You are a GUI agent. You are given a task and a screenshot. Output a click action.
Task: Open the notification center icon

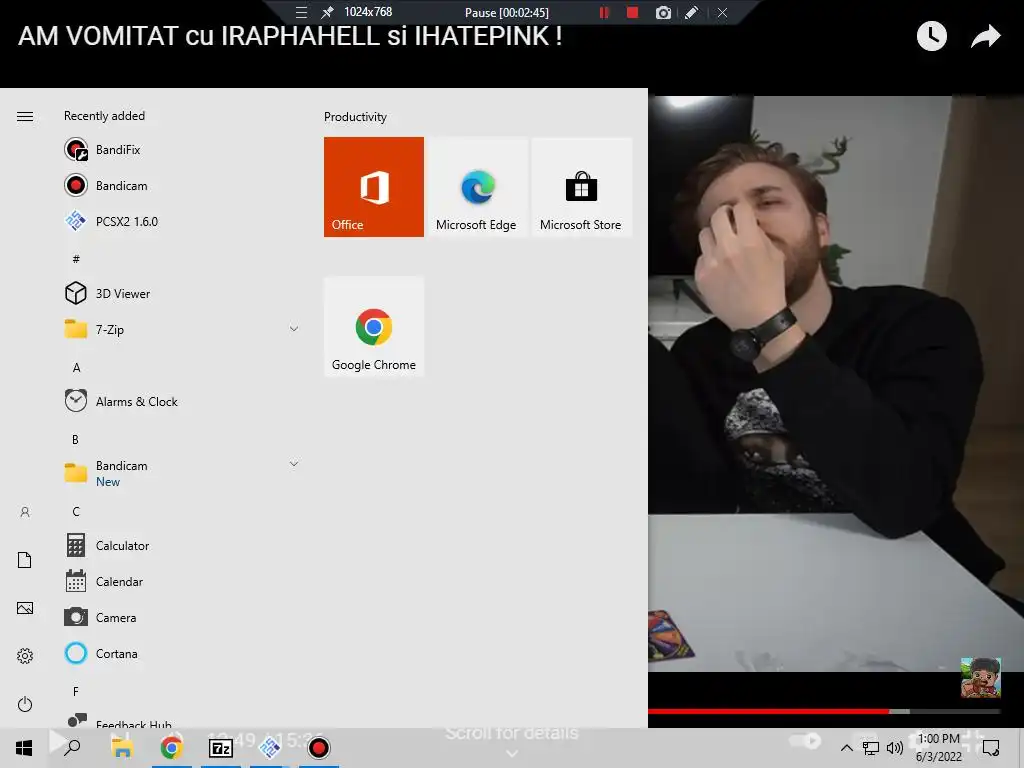point(991,748)
